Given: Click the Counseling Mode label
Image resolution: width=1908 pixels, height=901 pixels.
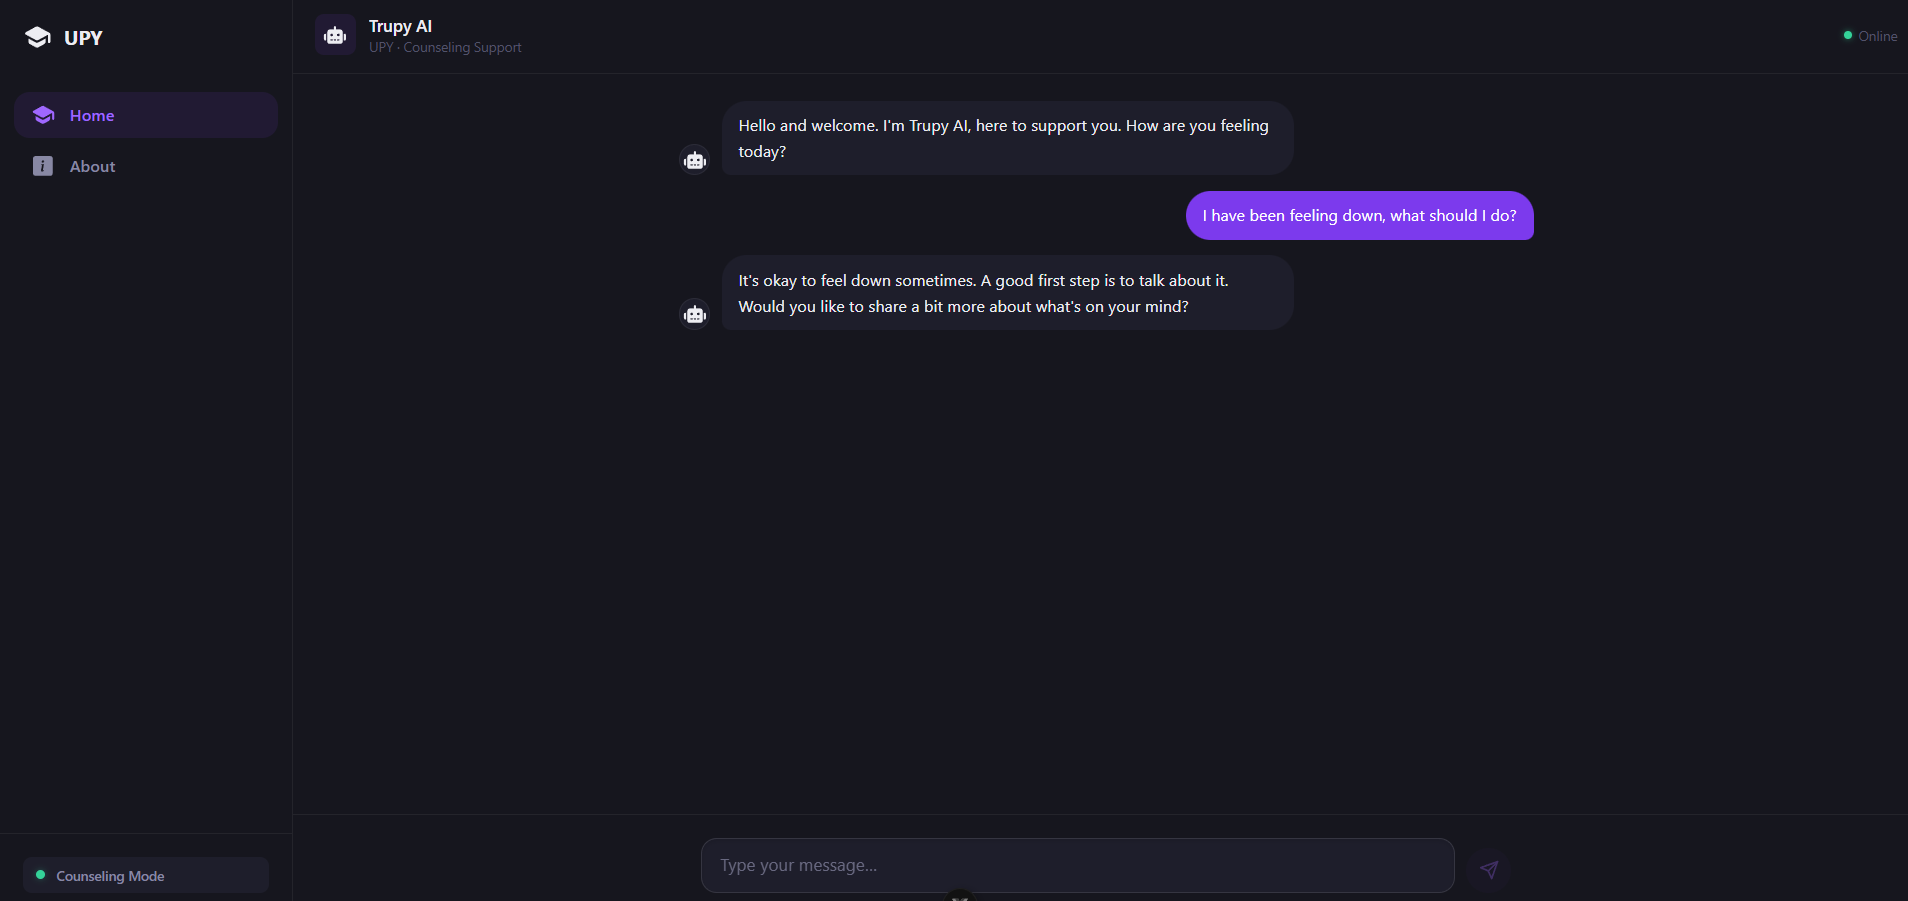Looking at the screenshot, I should 110,876.
